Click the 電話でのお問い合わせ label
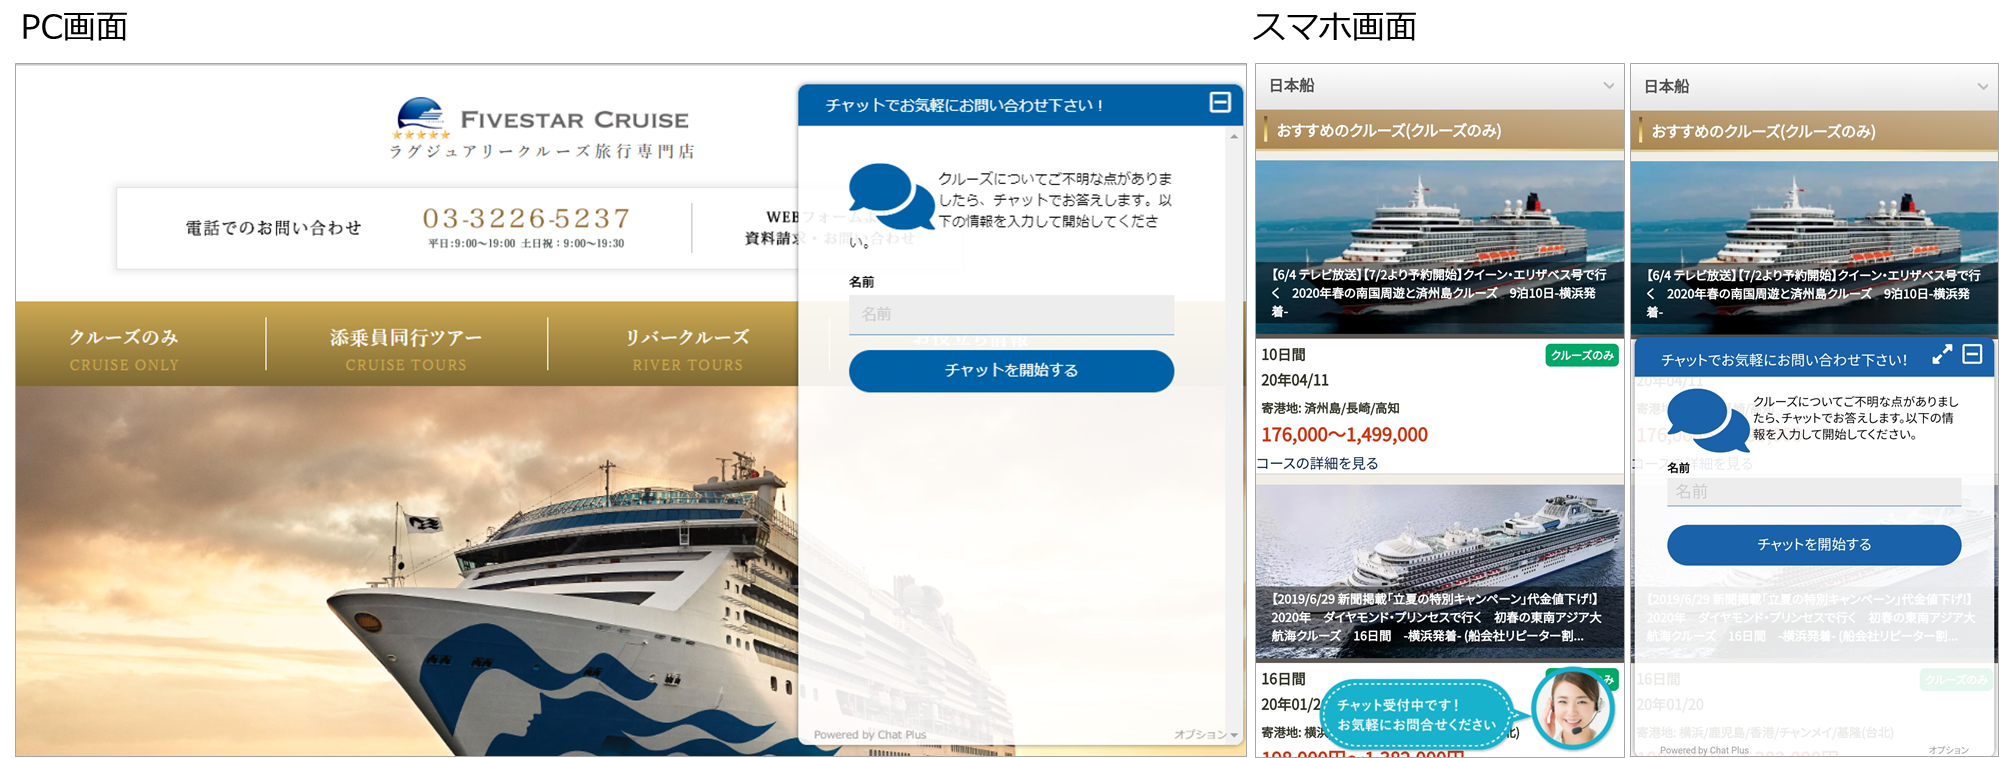 tap(273, 228)
